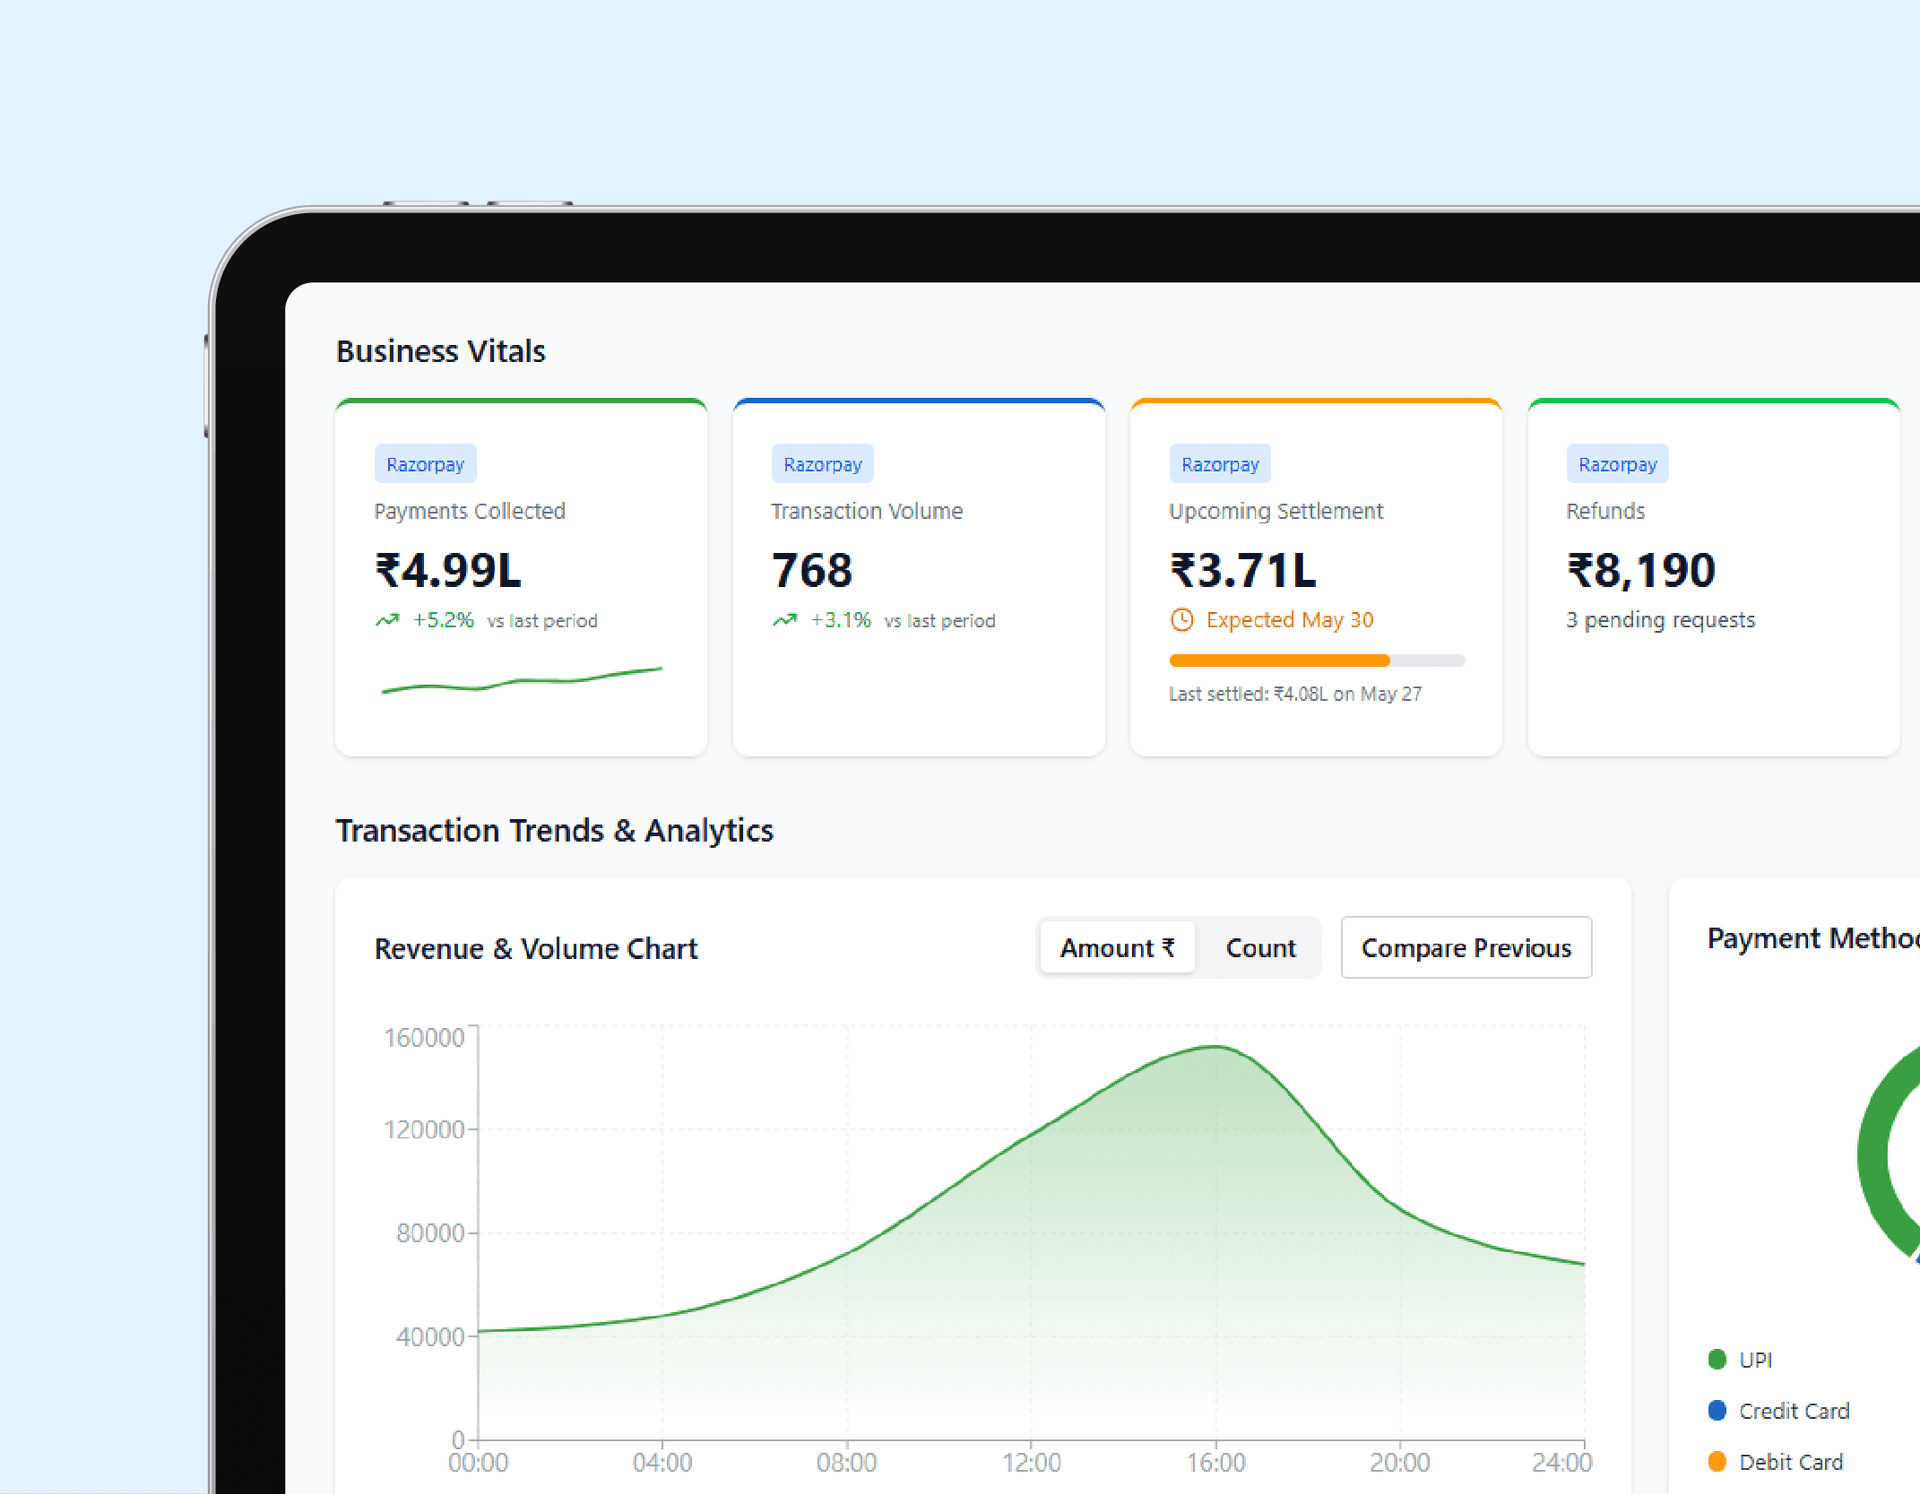This screenshot has height=1494, width=1920.
Task: Click the blue Credit Card legend dot
Action: [1717, 1410]
